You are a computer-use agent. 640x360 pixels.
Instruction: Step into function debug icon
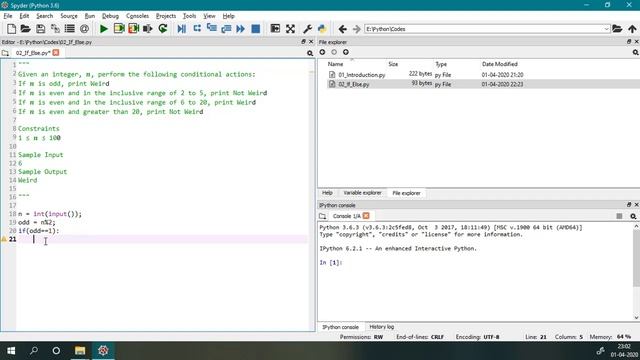coord(211,29)
